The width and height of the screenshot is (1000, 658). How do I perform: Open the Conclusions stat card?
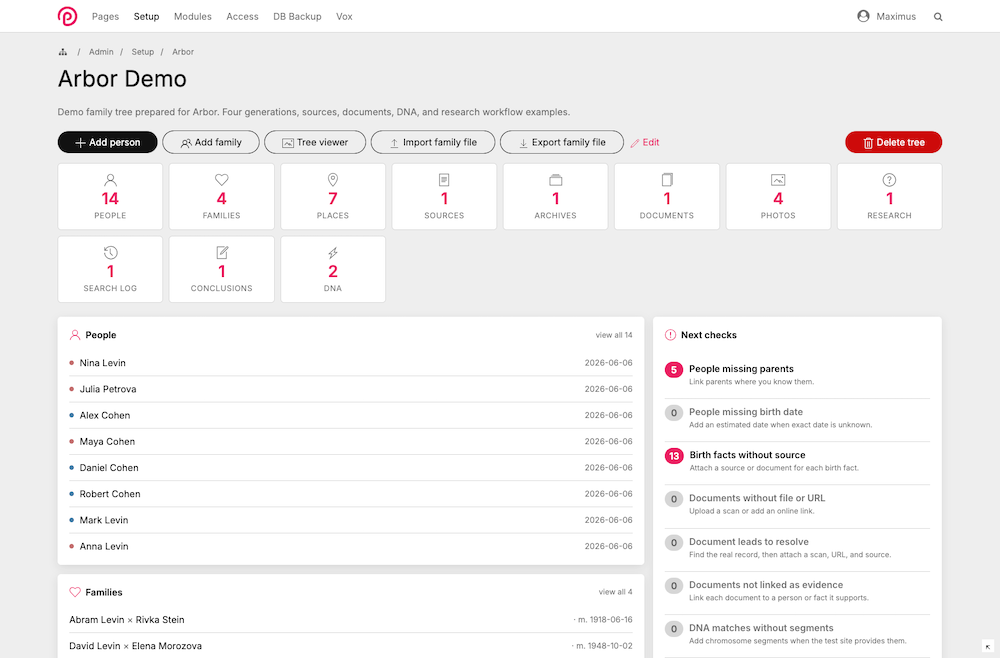pos(221,269)
